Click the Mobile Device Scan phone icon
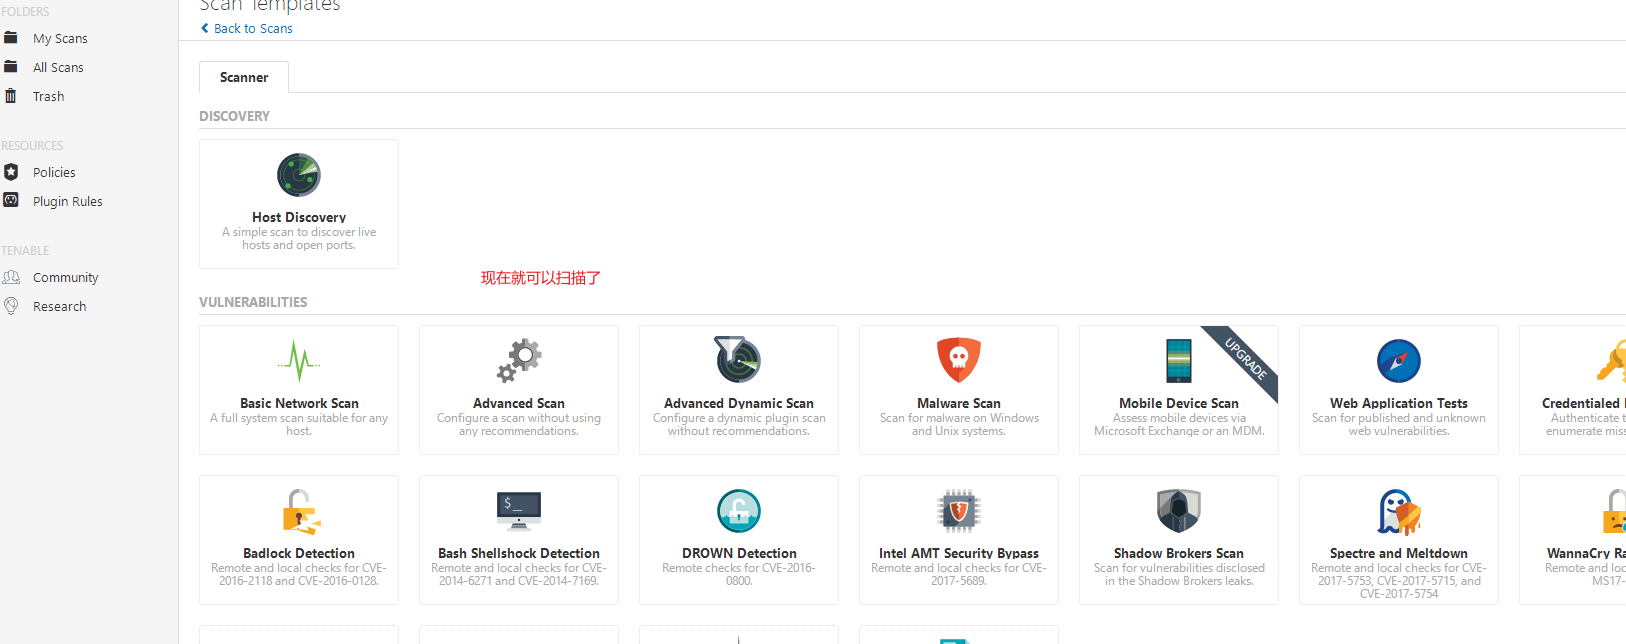The width and height of the screenshot is (1626, 644). click(1179, 361)
